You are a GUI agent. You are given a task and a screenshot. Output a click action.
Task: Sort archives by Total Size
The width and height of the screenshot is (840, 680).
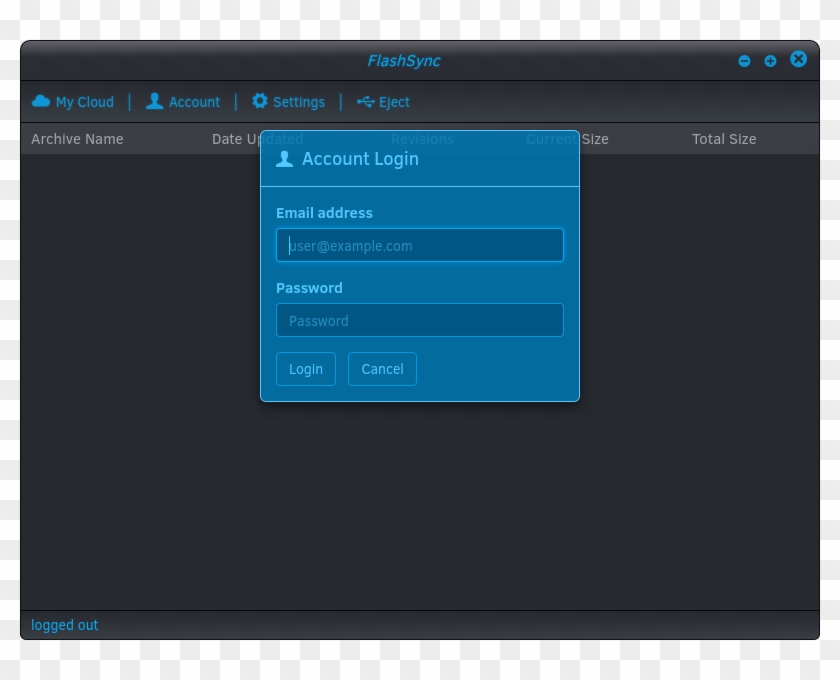[724, 139]
